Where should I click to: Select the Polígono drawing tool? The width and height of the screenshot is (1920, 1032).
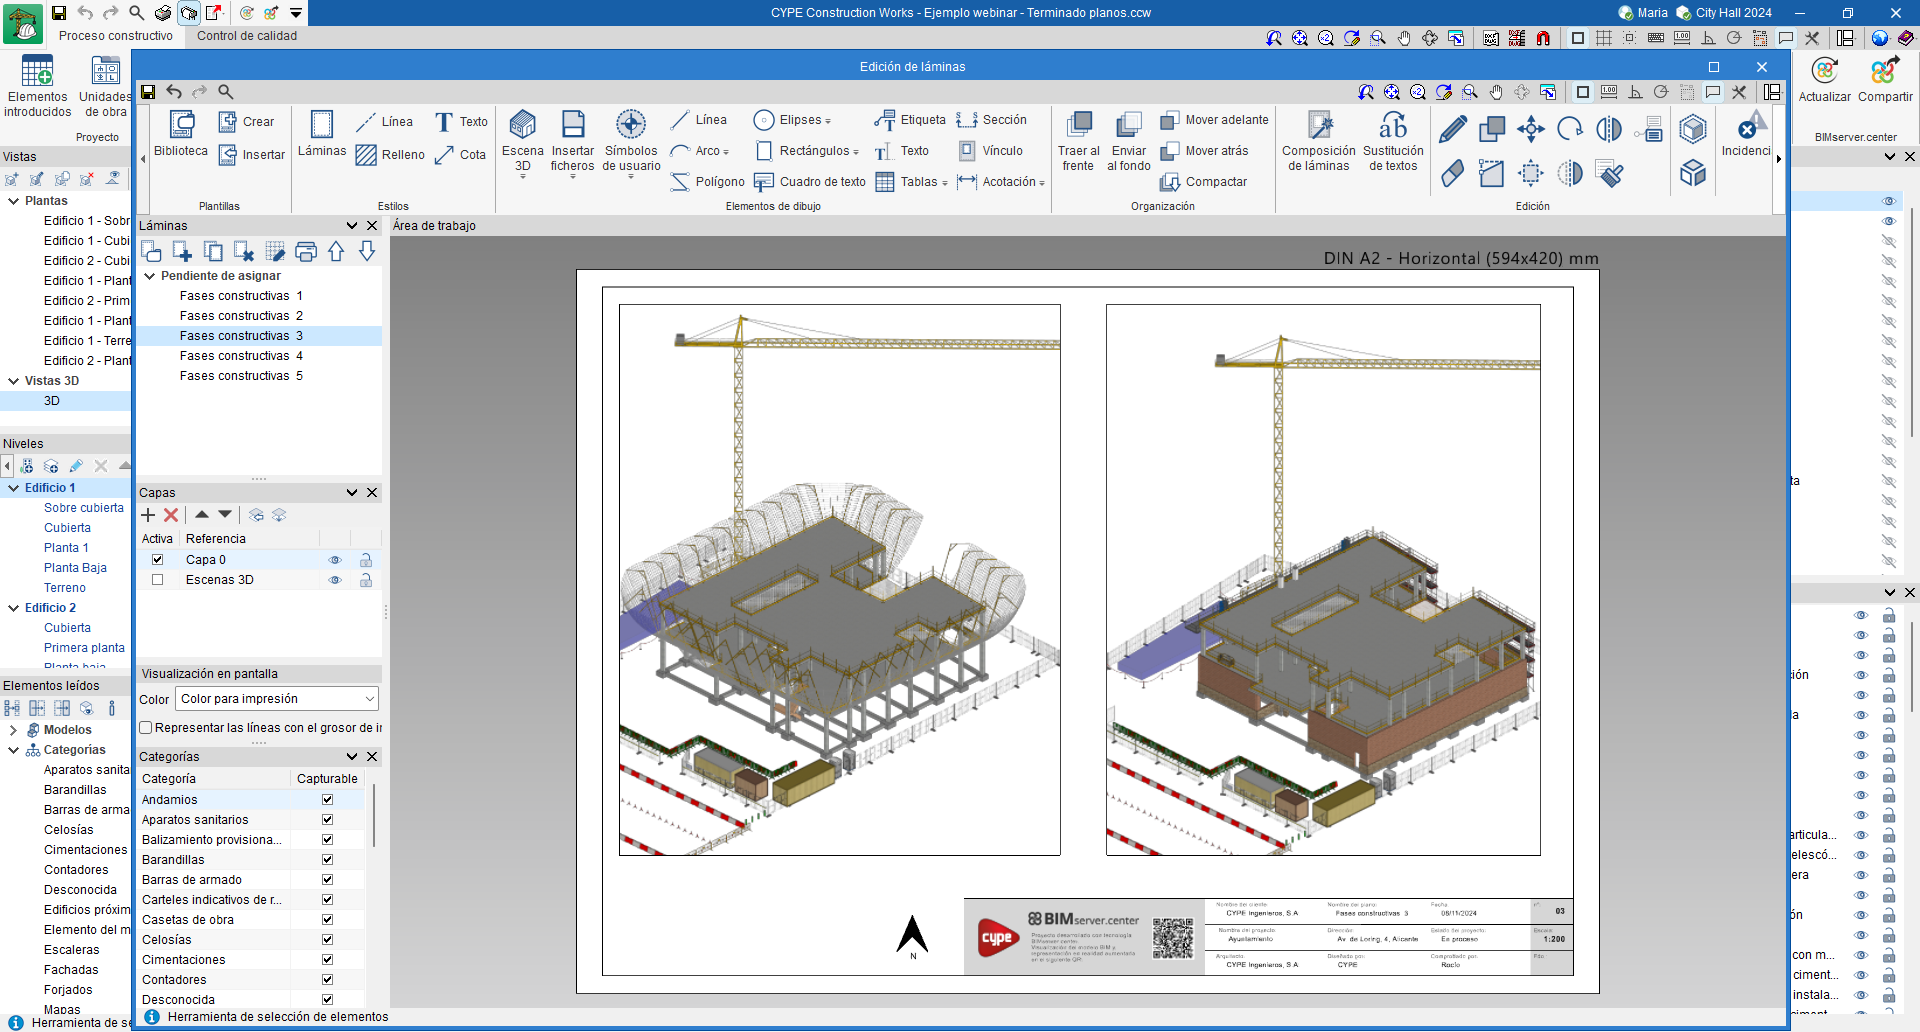click(x=708, y=182)
